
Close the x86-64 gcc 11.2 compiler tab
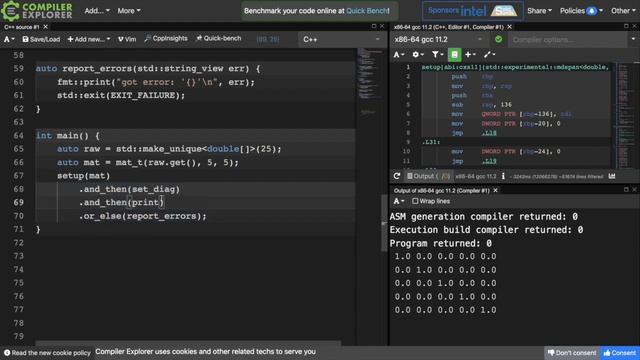point(509,27)
